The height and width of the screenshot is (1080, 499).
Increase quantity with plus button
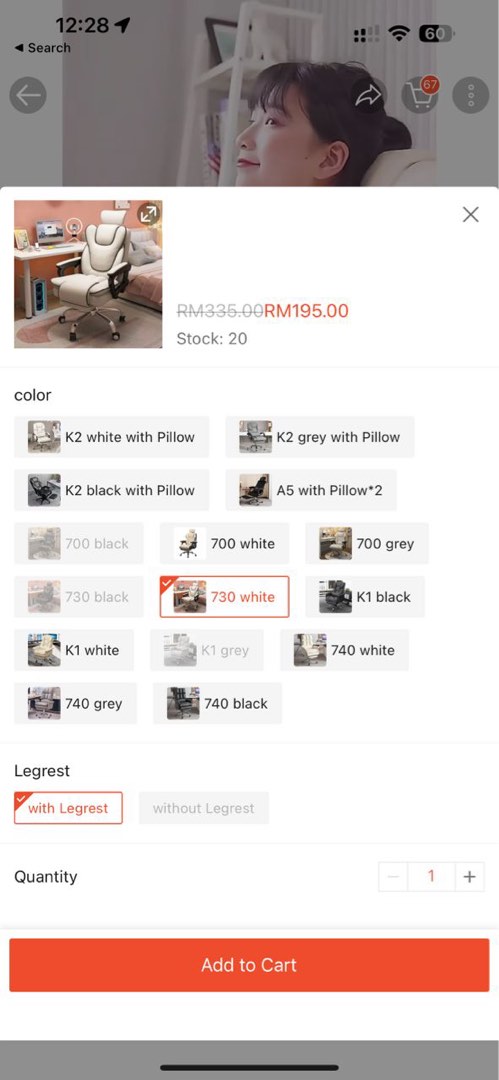coord(469,877)
